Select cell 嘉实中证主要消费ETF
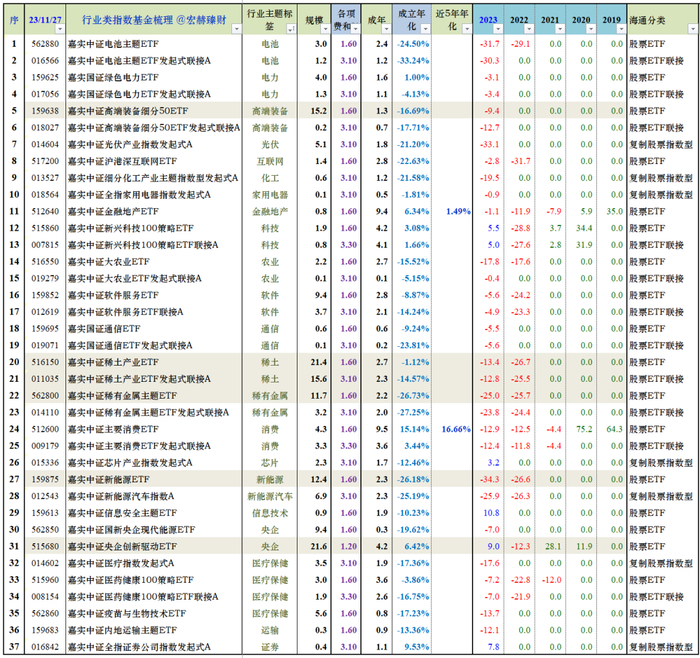Screen dimensions: 700x658 tap(113, 429)
